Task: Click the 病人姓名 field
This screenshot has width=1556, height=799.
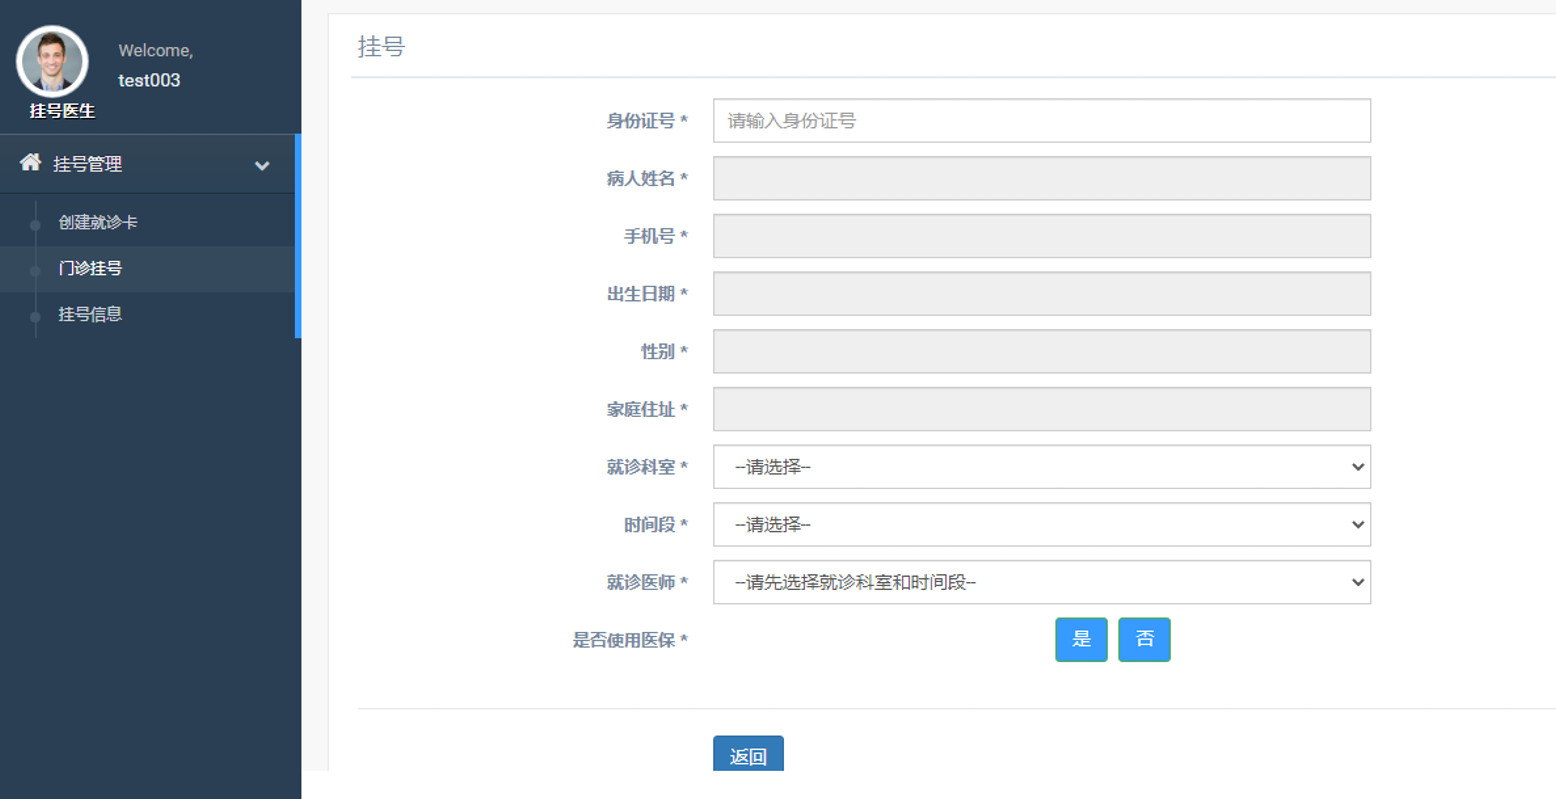Action: [x=1041, y=178]
